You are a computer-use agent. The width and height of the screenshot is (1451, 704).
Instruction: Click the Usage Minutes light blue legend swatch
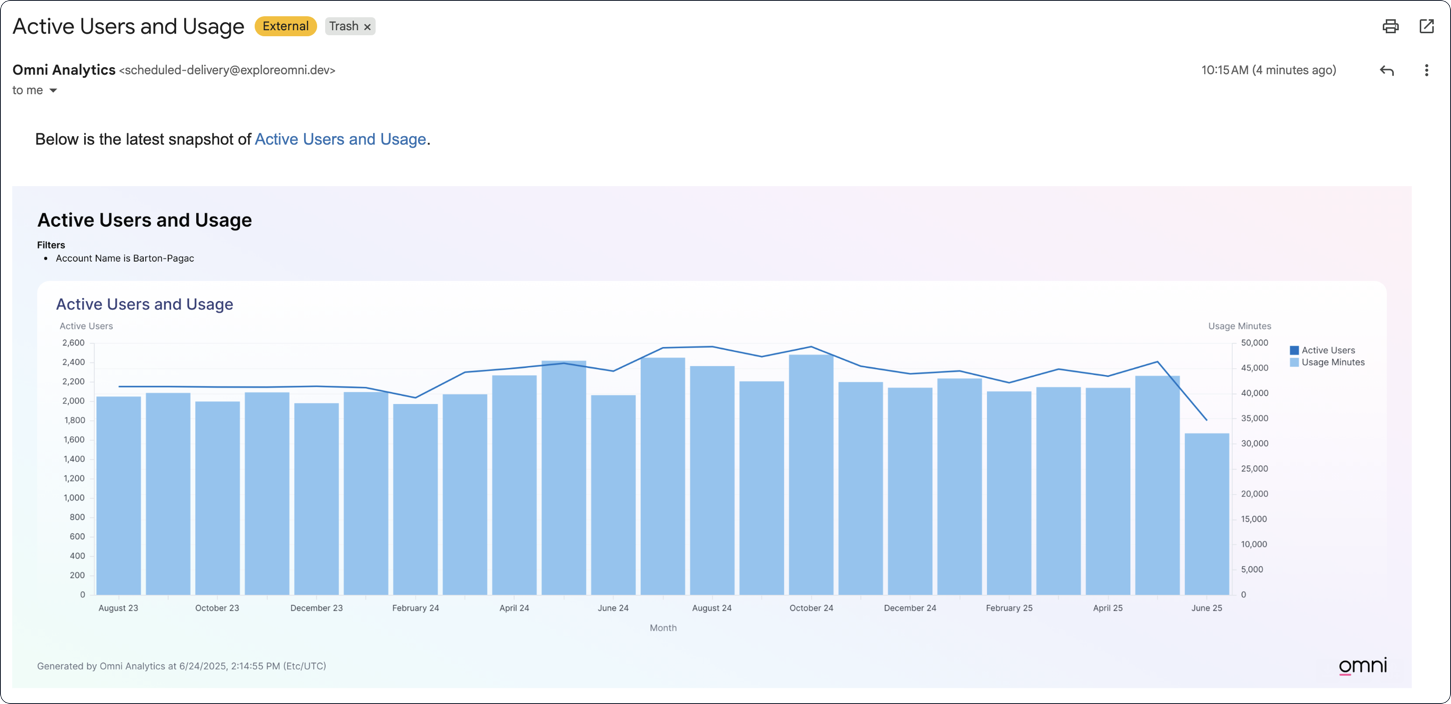pyautogui.click(x=1294, y=362)
